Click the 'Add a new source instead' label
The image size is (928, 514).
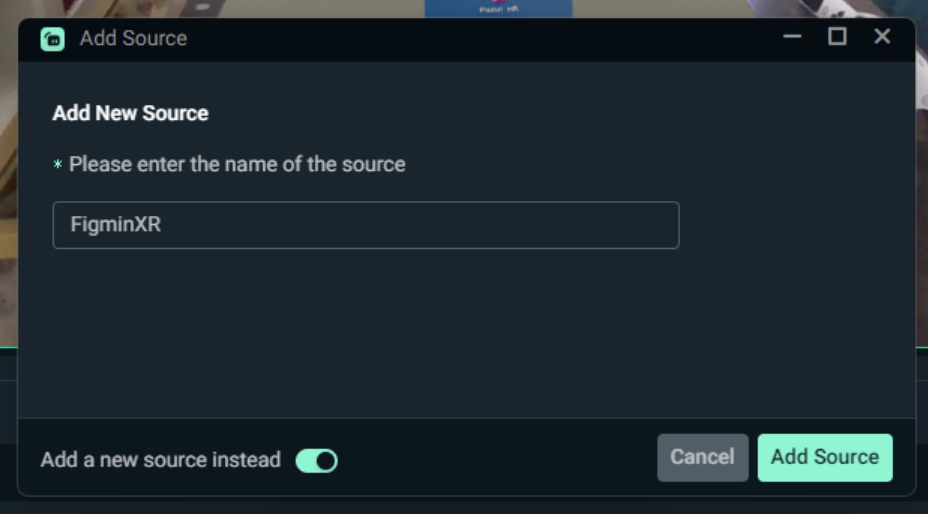click(x=160, y=460)
